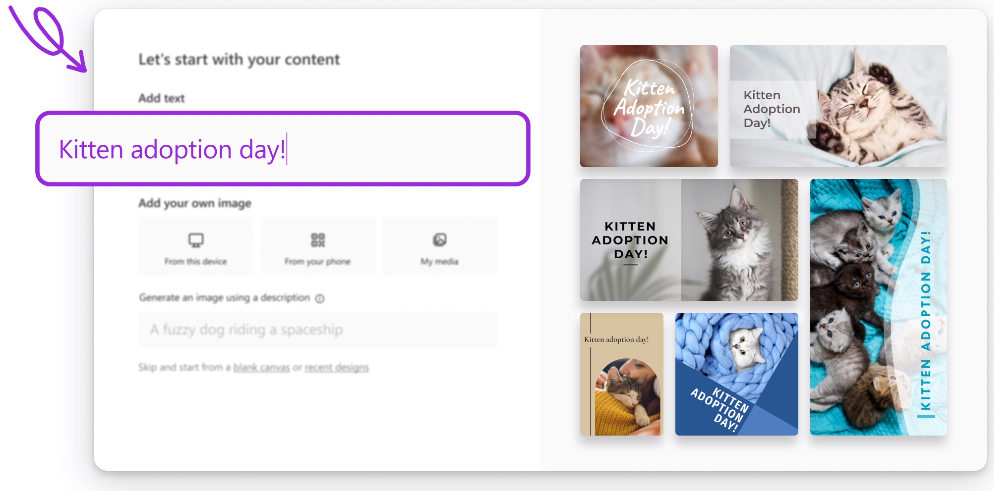Click the Add your own image label
Screen dimensions: 994x491
pos(195,203)
